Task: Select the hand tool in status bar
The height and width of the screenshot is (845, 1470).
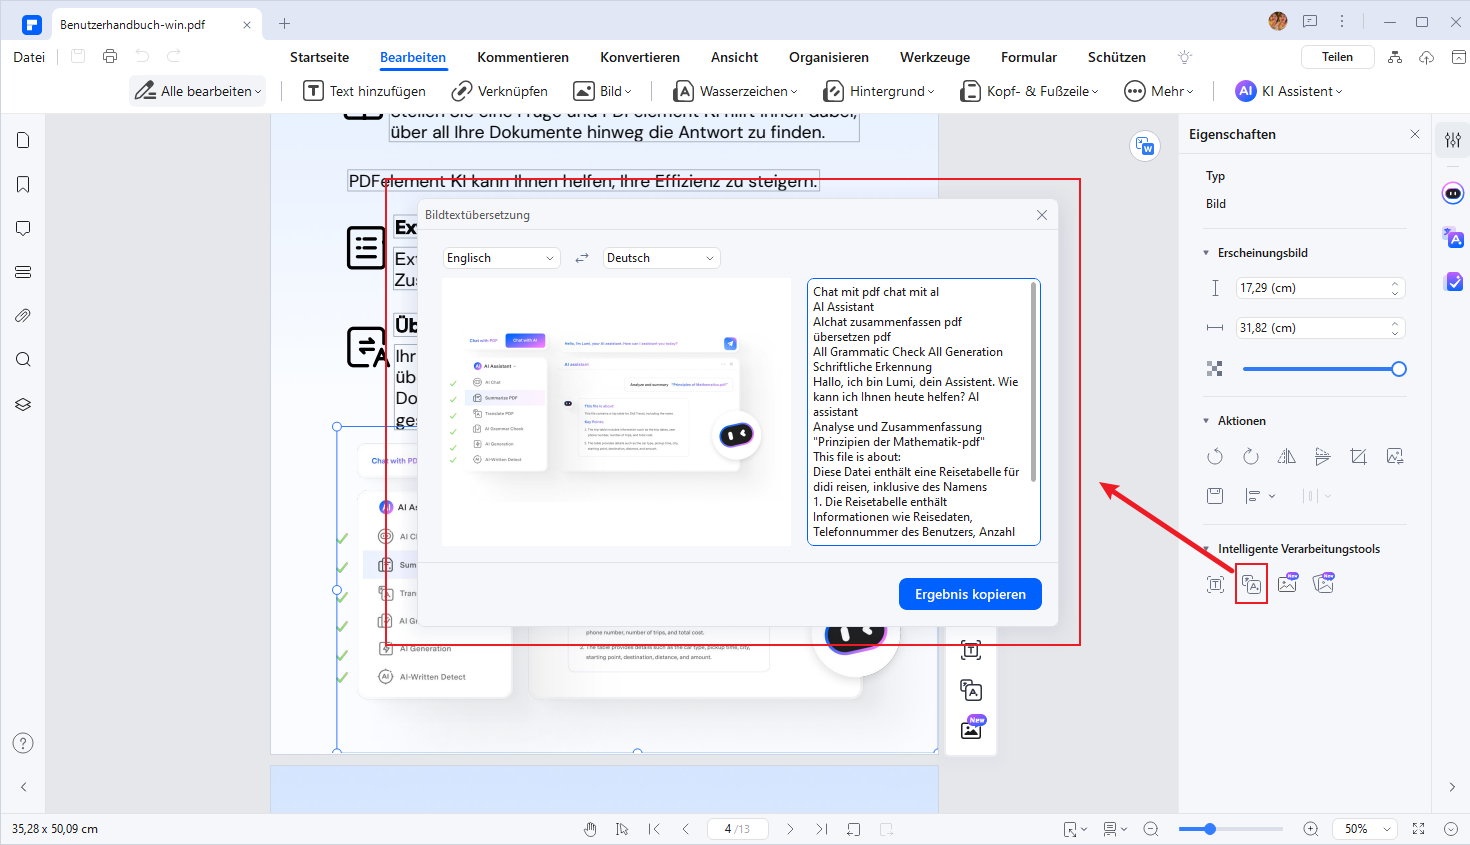Action: click(x=591, y=829)
